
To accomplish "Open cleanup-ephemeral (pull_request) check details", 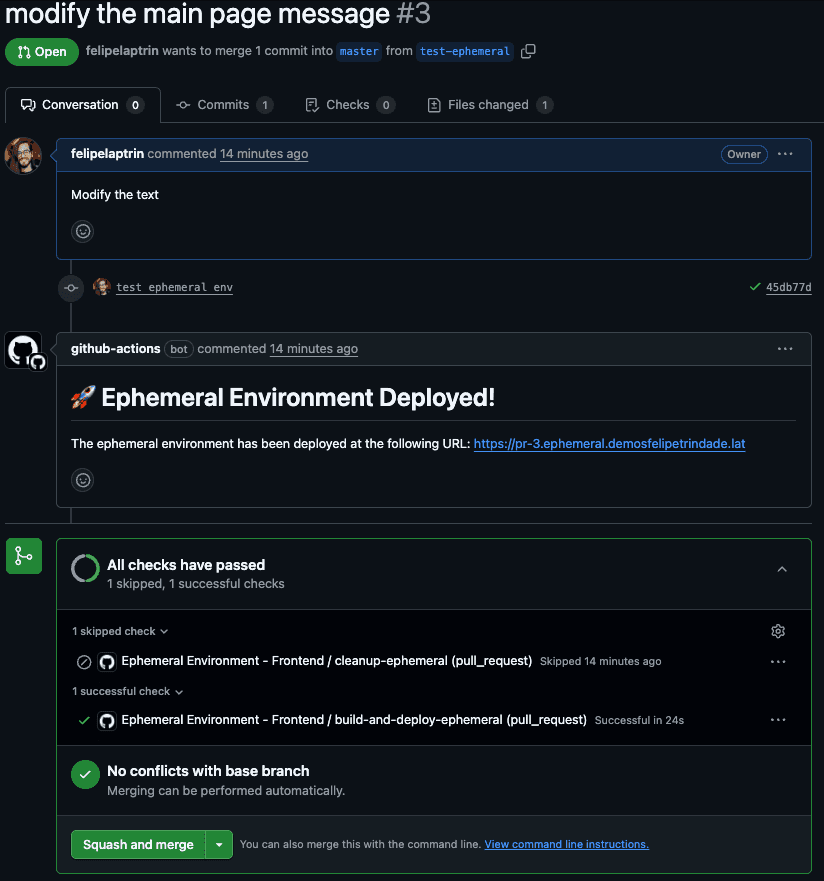I will click(x=326, y=661).
